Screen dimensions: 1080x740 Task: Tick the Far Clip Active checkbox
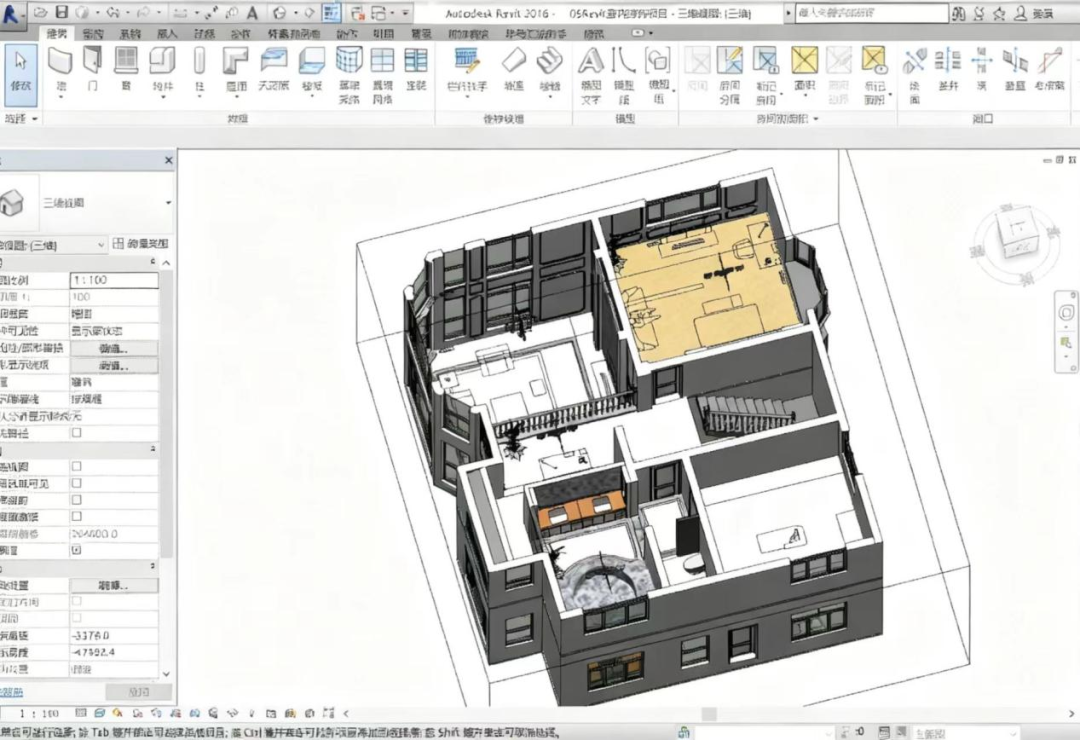pos(77,516)
